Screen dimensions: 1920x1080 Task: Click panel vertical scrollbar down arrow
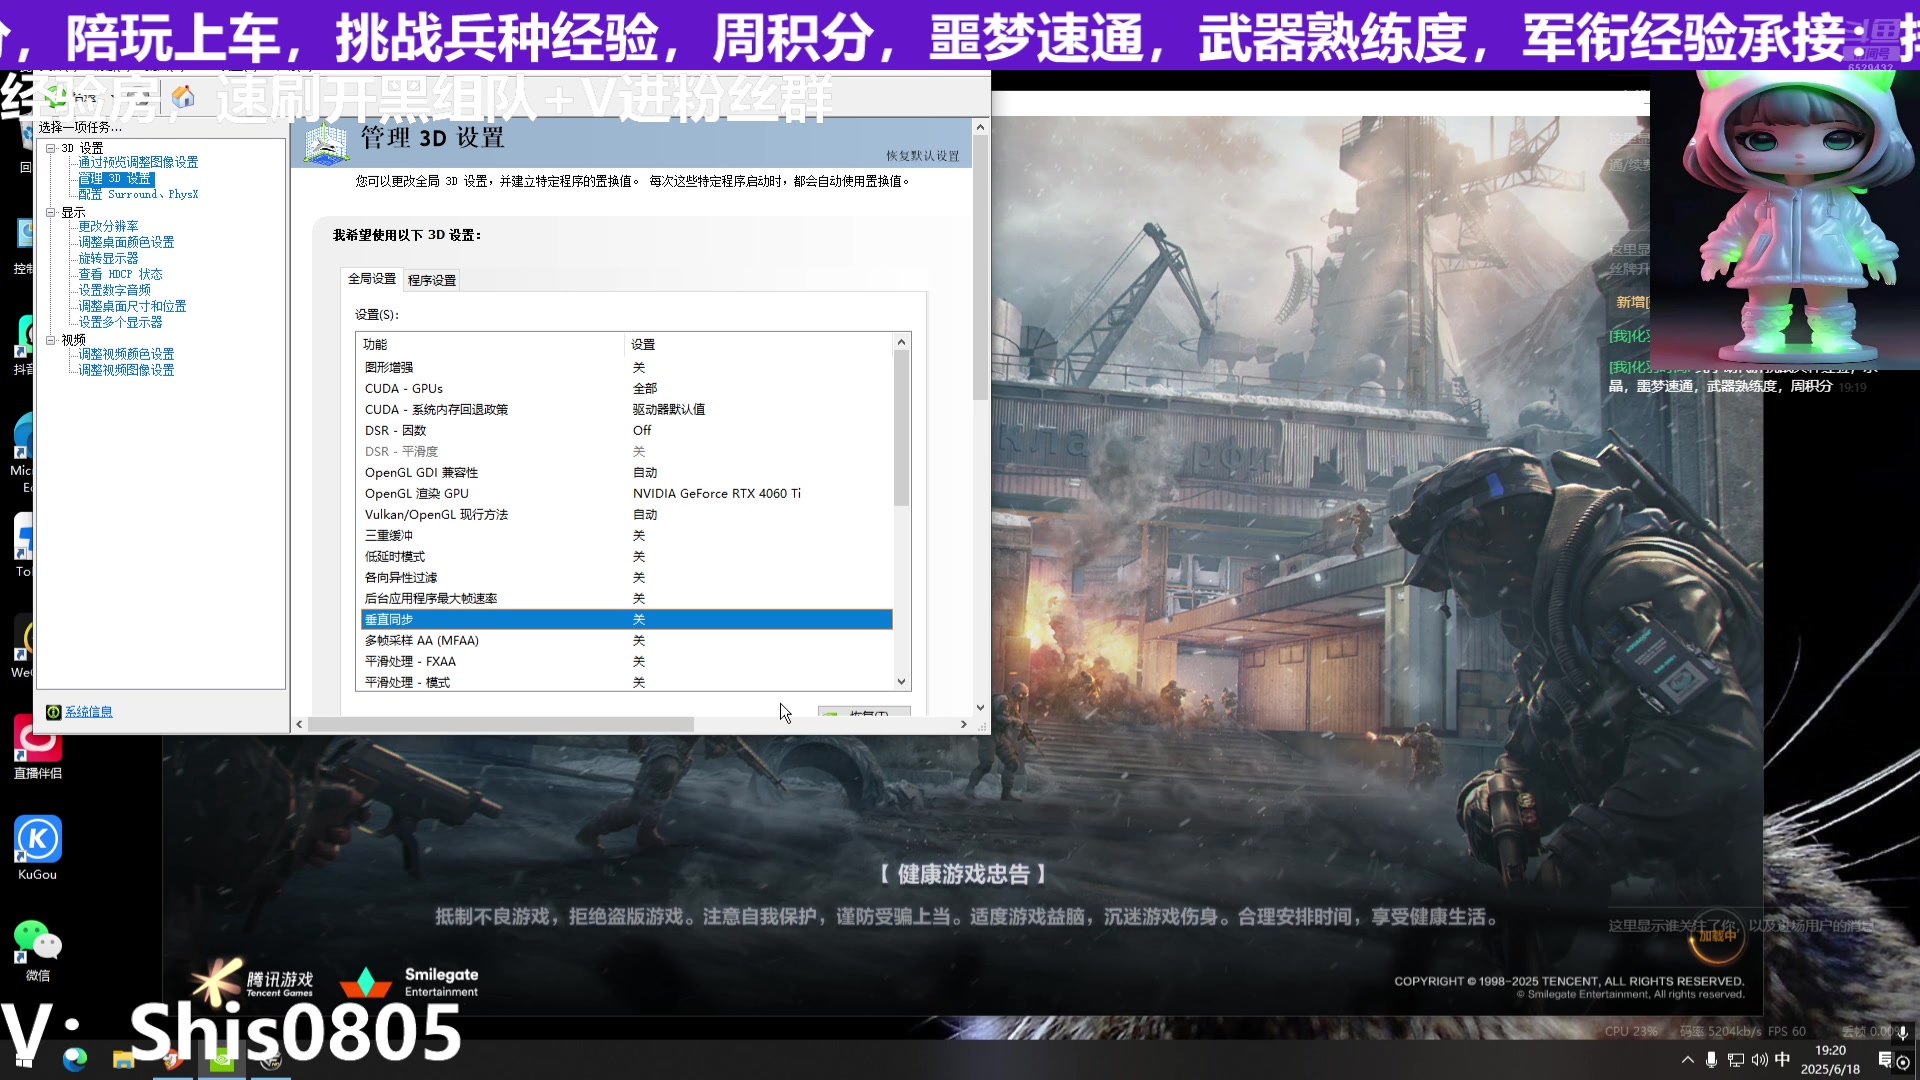coord(980,707)
